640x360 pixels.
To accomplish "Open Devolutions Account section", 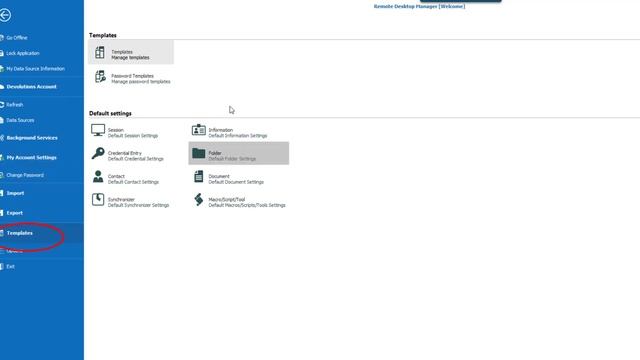I will point(31,87).
